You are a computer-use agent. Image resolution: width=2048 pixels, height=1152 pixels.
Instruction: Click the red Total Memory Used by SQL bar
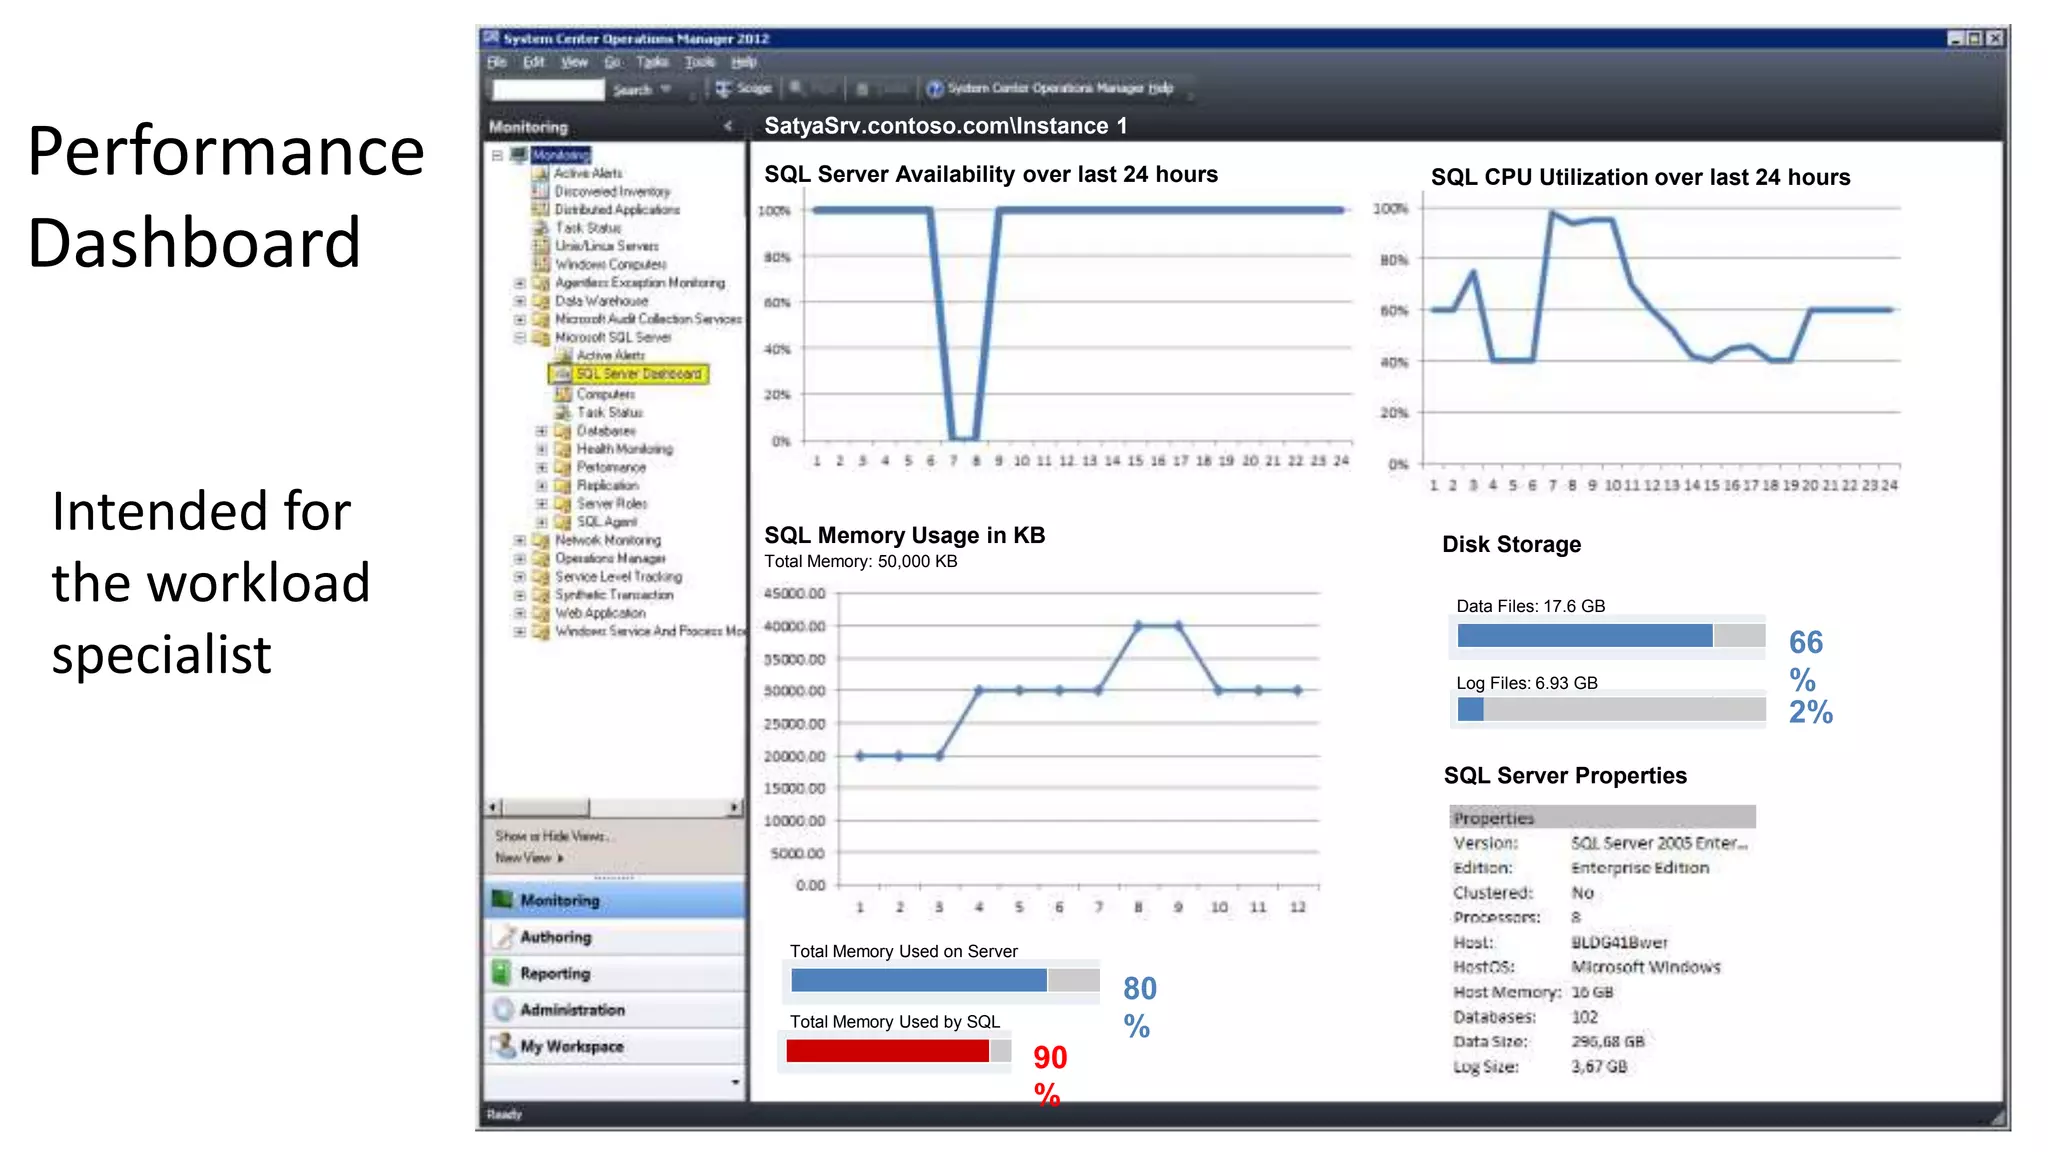point(888,1051)
